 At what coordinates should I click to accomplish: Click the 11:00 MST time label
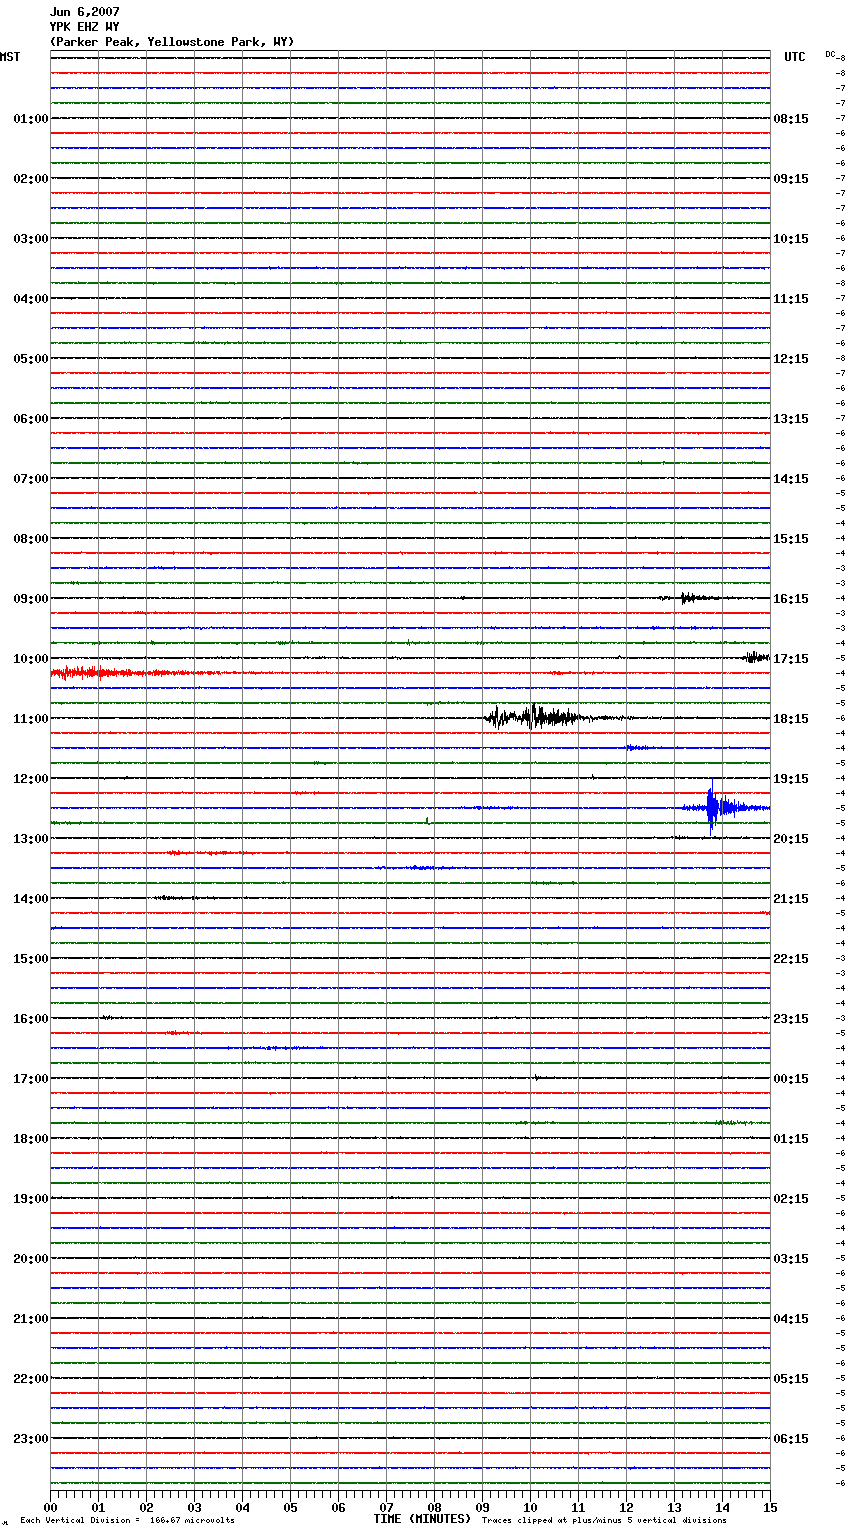pos(31,719)
